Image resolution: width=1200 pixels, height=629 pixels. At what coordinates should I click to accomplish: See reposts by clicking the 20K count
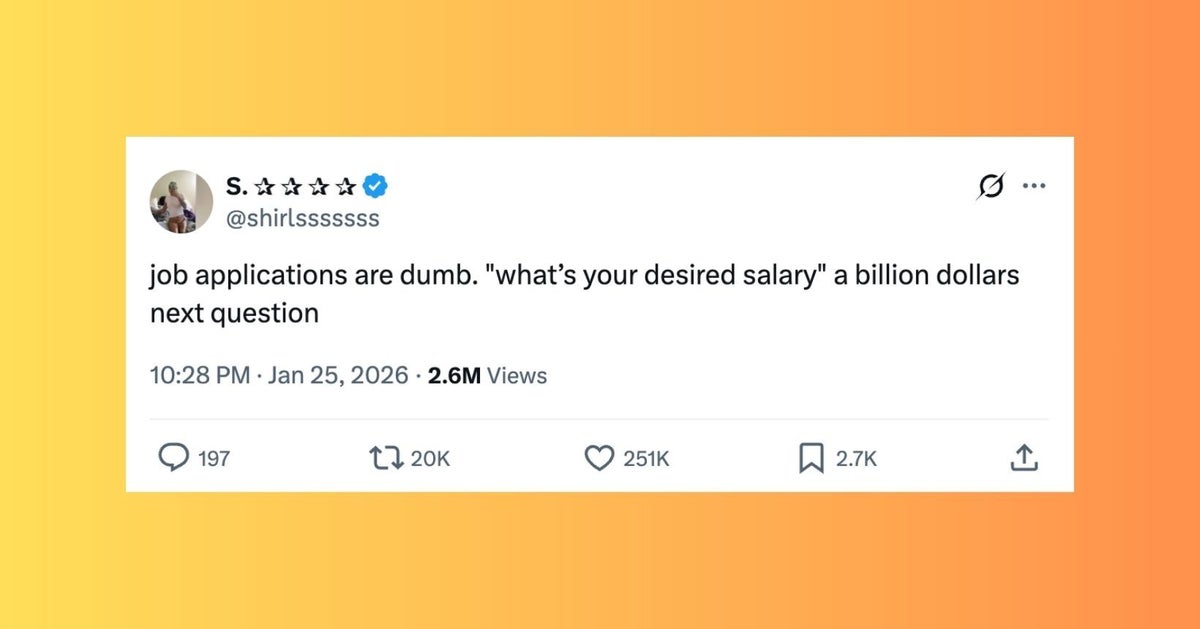tap(430, 458)
